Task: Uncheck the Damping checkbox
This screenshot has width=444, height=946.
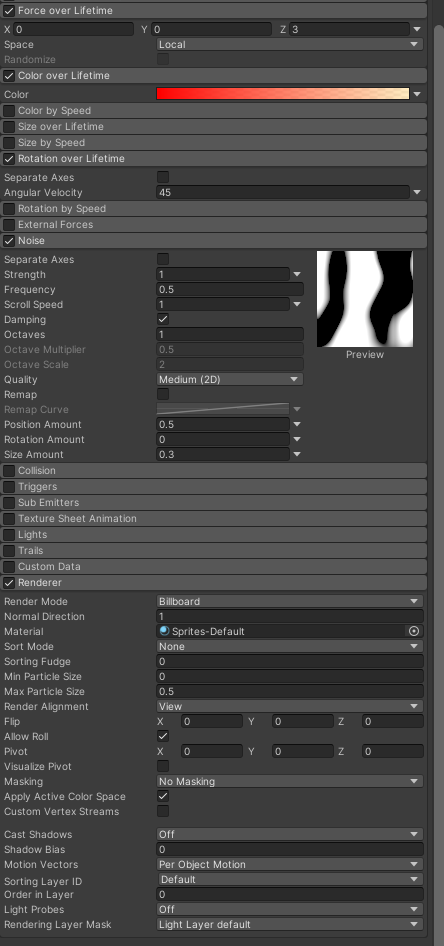Action: (x=163, y=319)
